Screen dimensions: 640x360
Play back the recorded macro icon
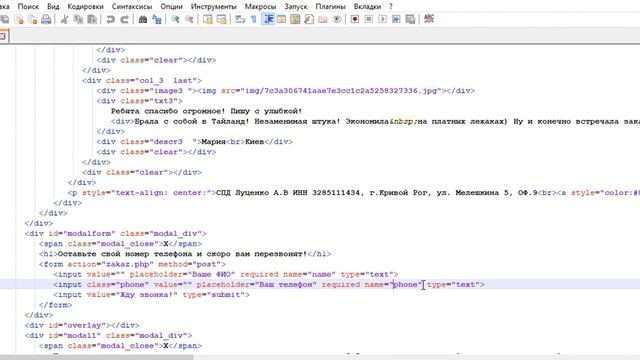(x=382, y=19)
